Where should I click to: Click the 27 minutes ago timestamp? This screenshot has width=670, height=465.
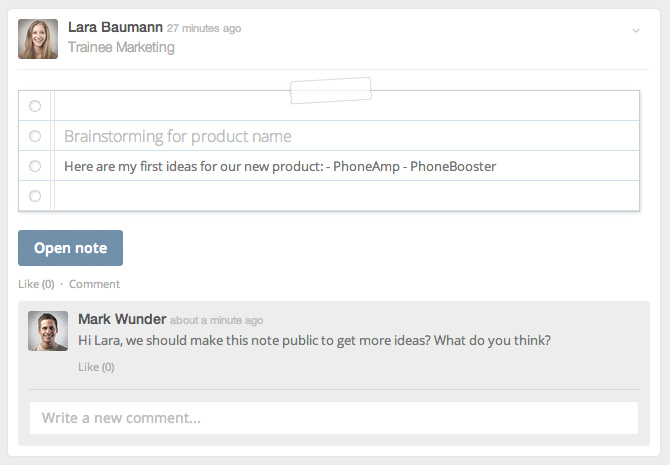204,29
